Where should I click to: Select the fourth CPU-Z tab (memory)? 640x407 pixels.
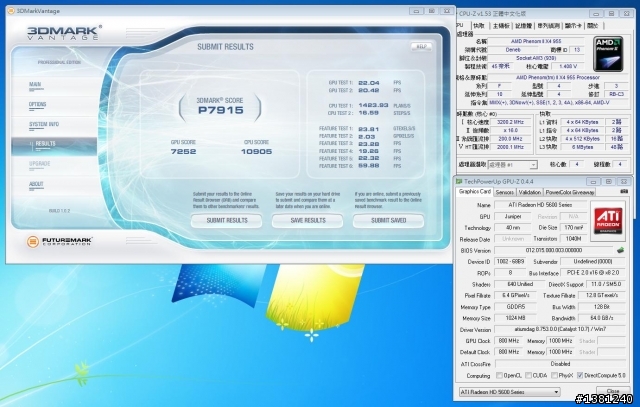pos(523,26)
